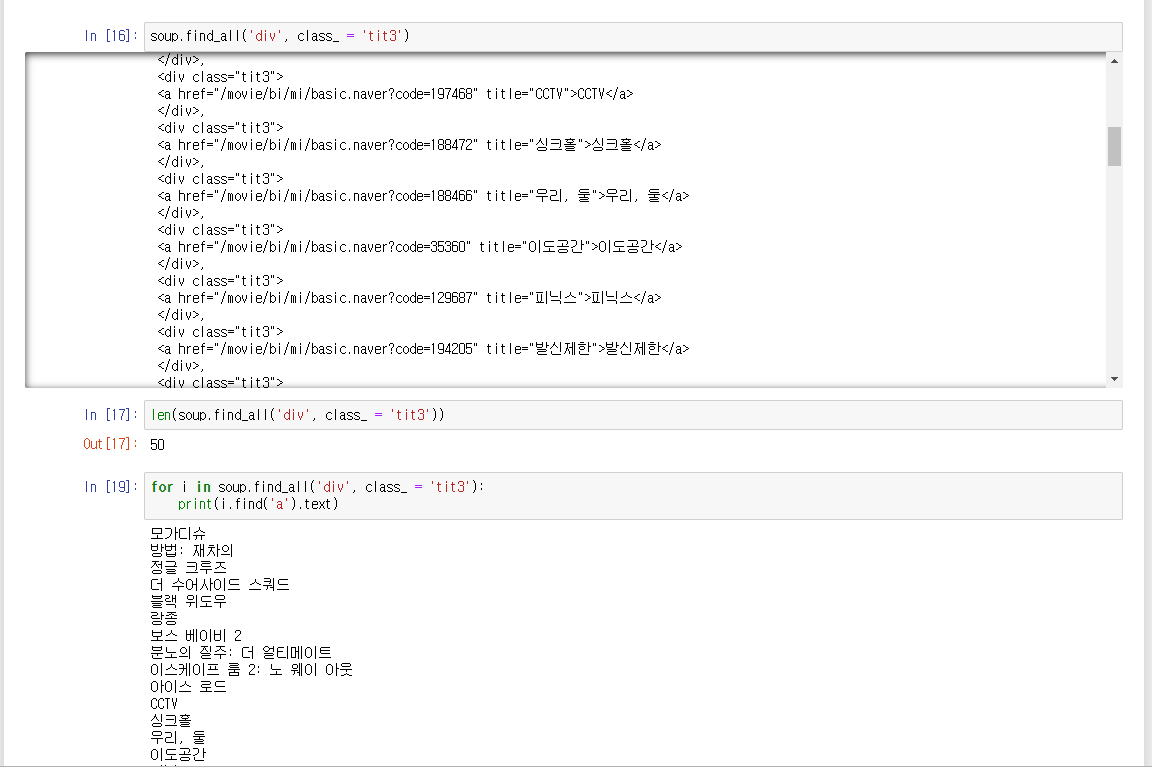Screen dimensions: 1152x776
Task: Click printed title 방법: 재차의
Action: (192, 550)
